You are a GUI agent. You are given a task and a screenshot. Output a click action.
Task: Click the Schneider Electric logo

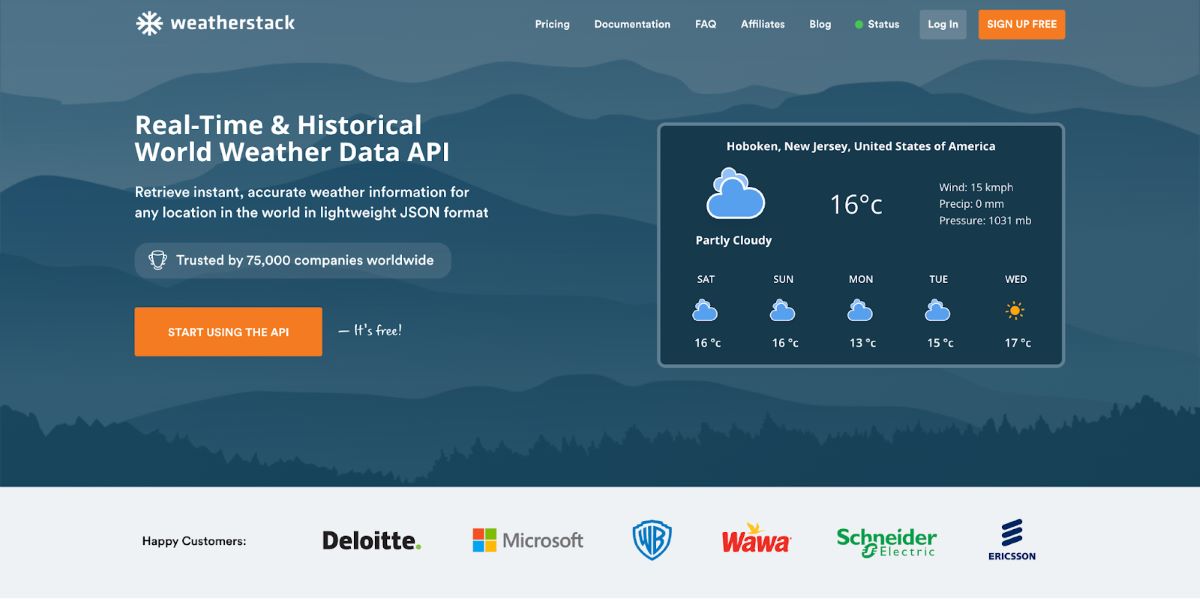point(885,540)
